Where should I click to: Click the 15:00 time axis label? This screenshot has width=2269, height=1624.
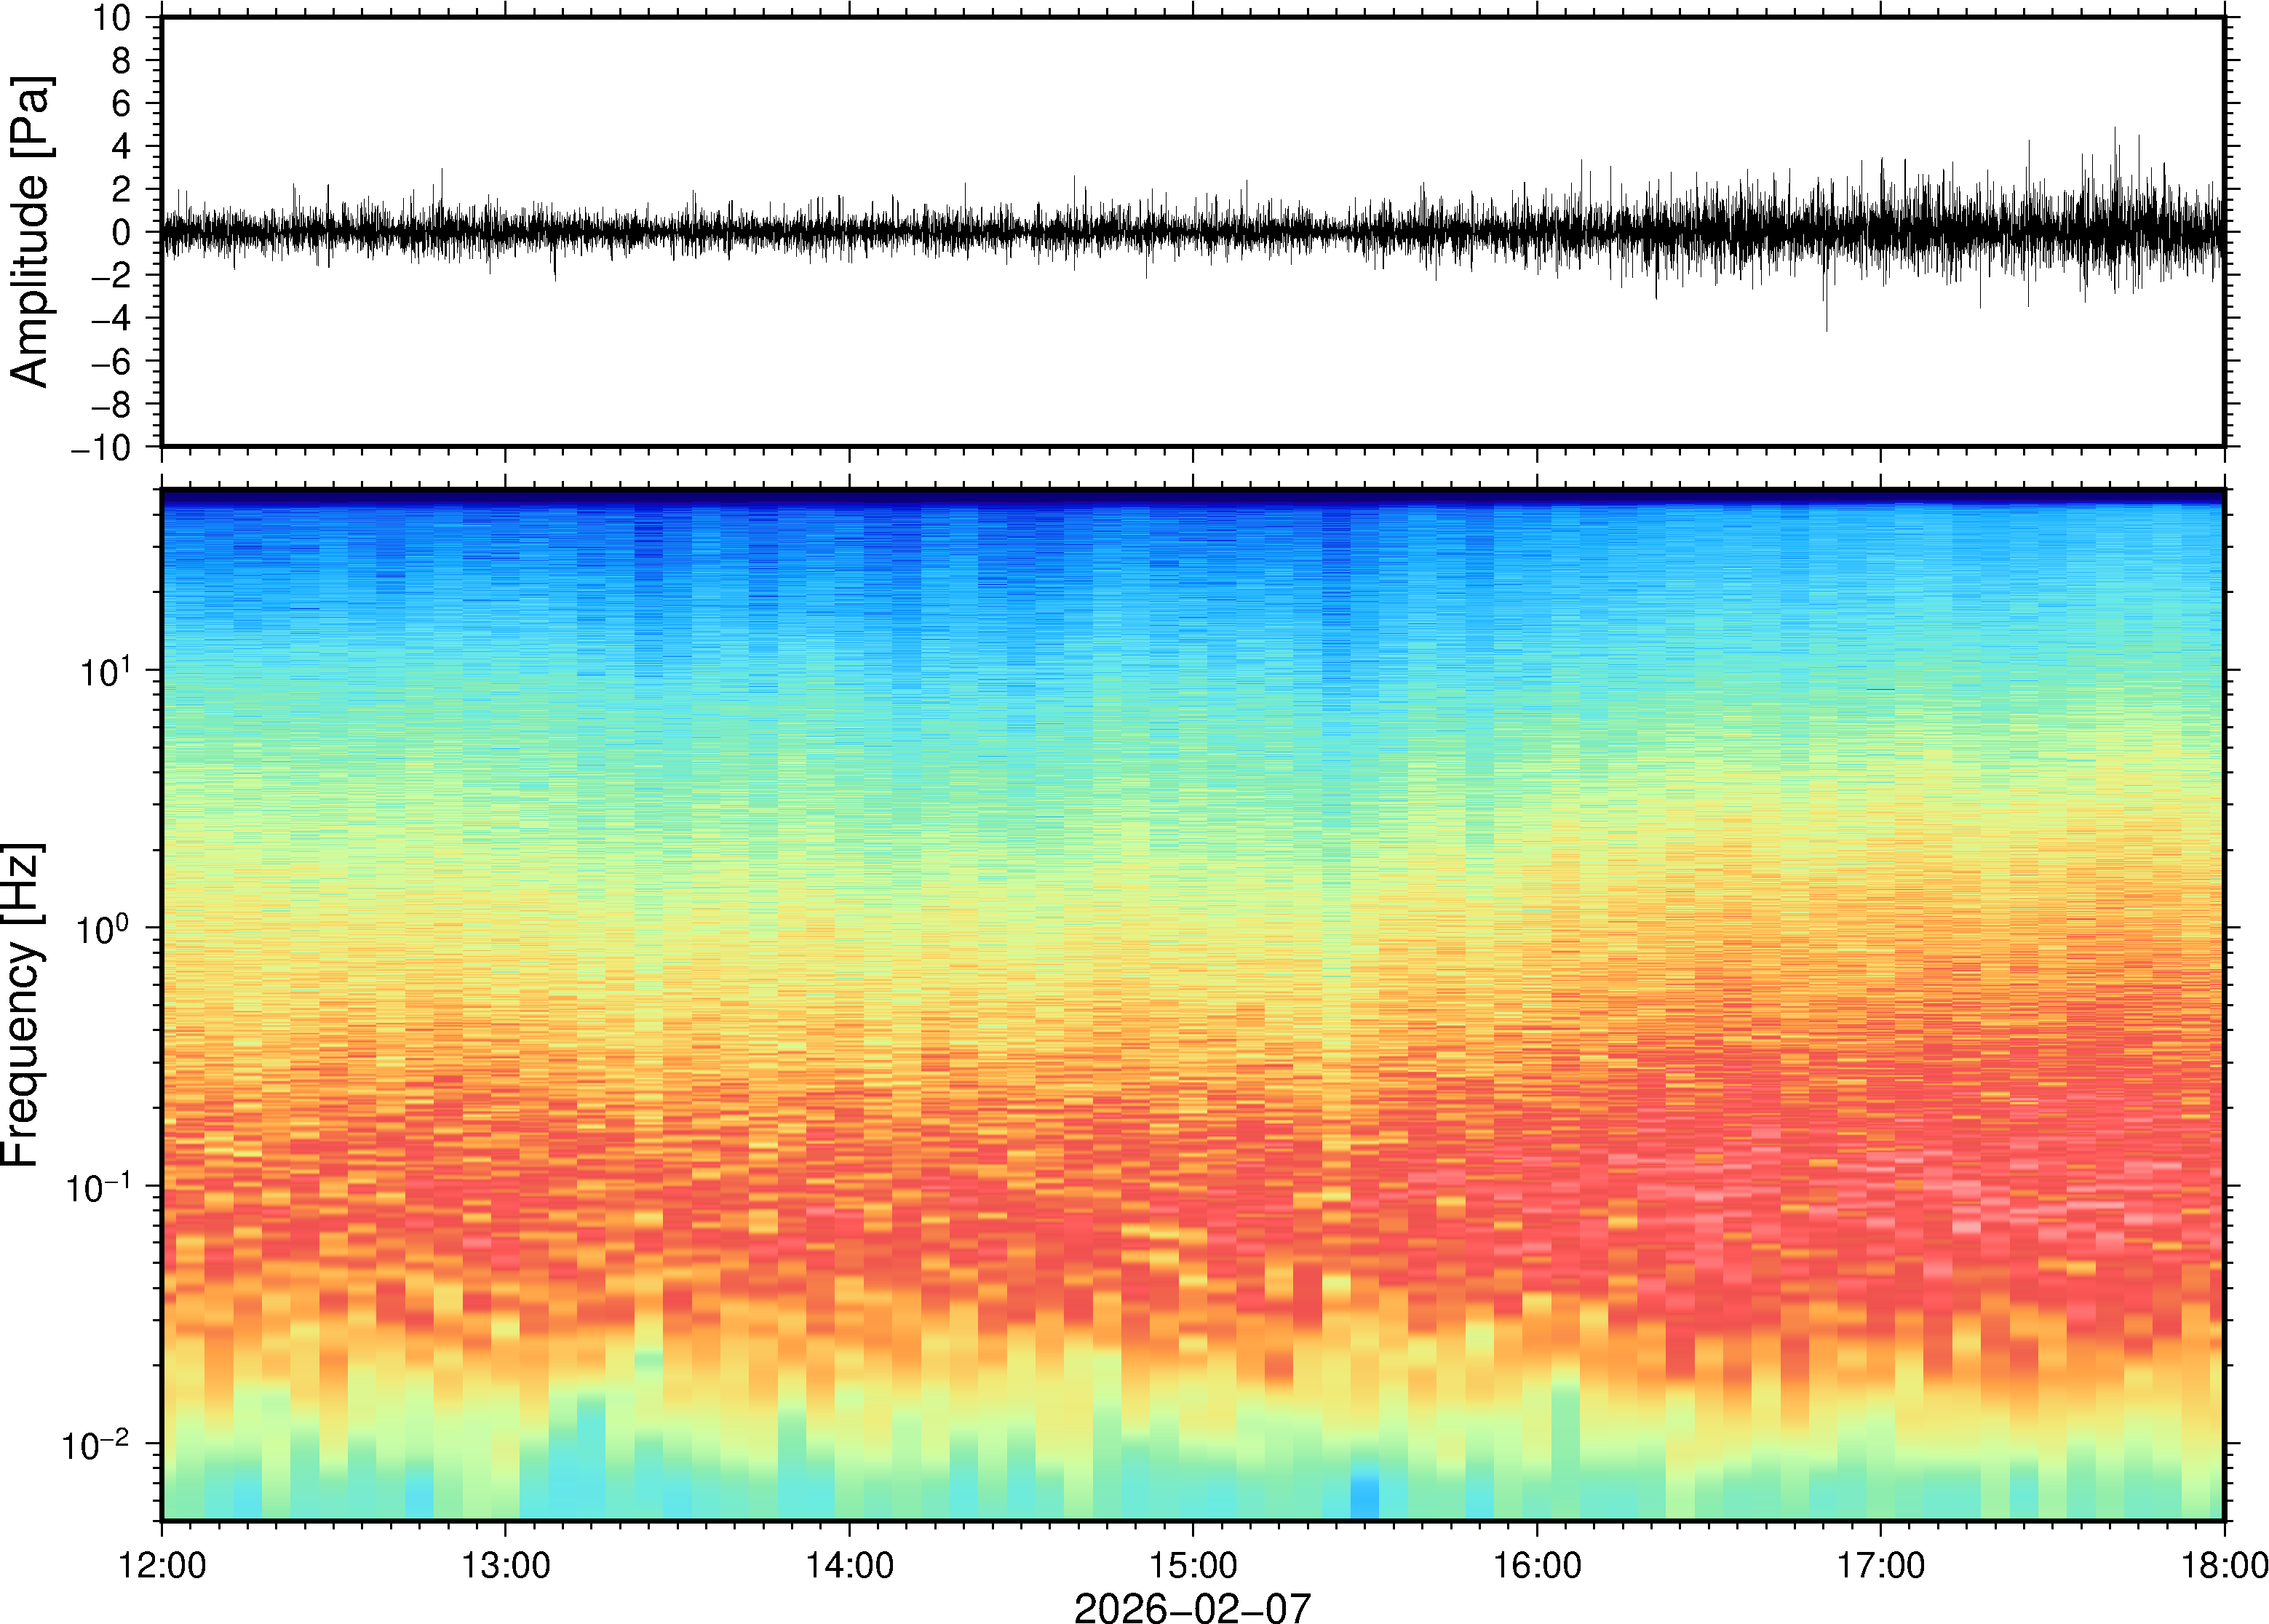coord(1192,1565)
